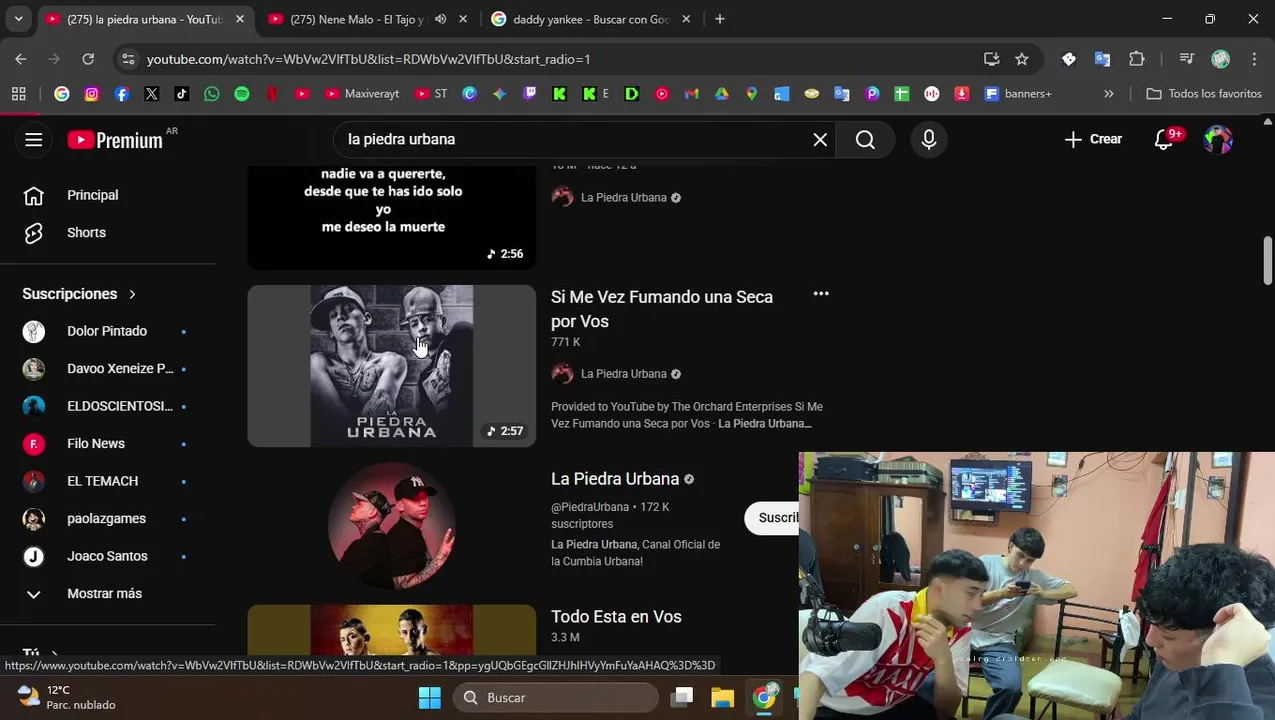The image size is (1275, 720).
Task: Bookmark this page with the star
Action: [x=1022, y=59]
